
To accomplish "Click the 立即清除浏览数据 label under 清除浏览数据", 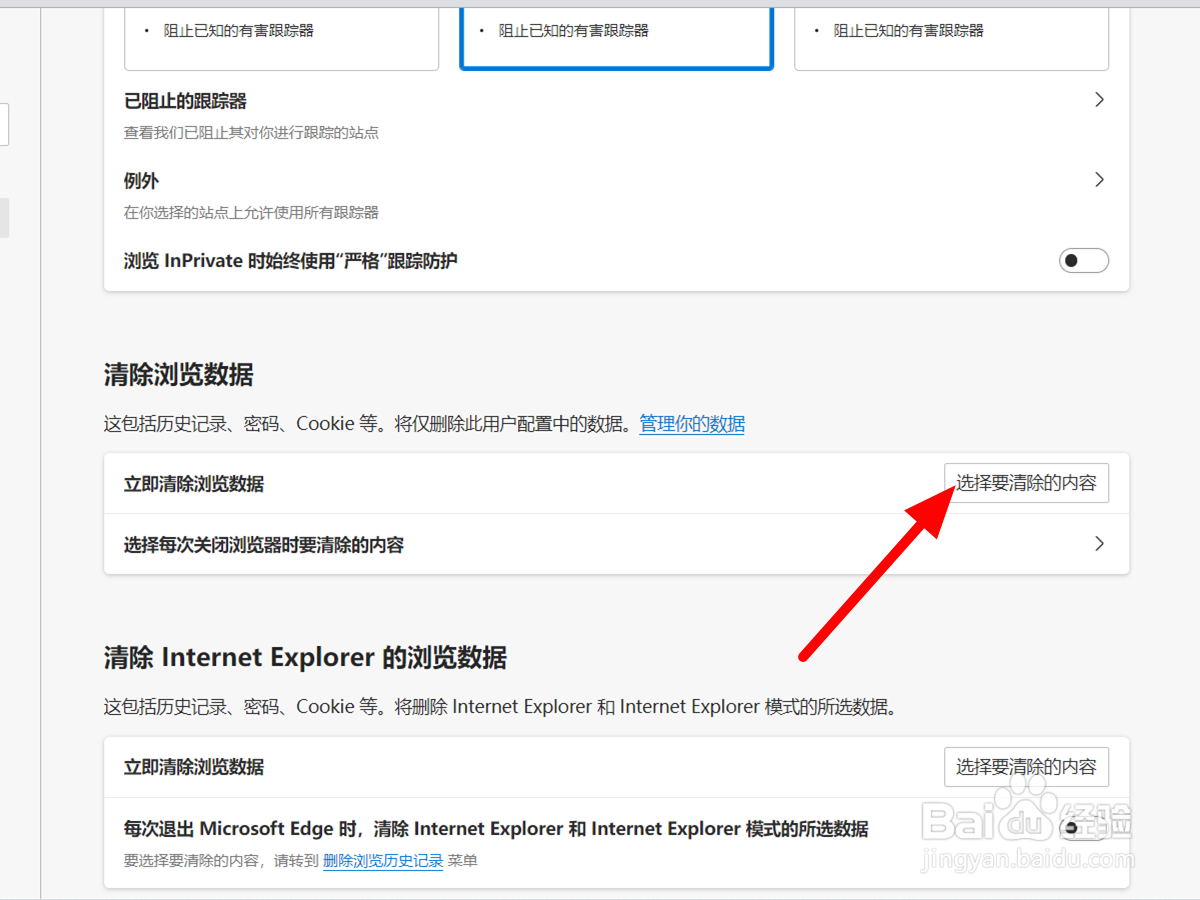I will [194, 484].
